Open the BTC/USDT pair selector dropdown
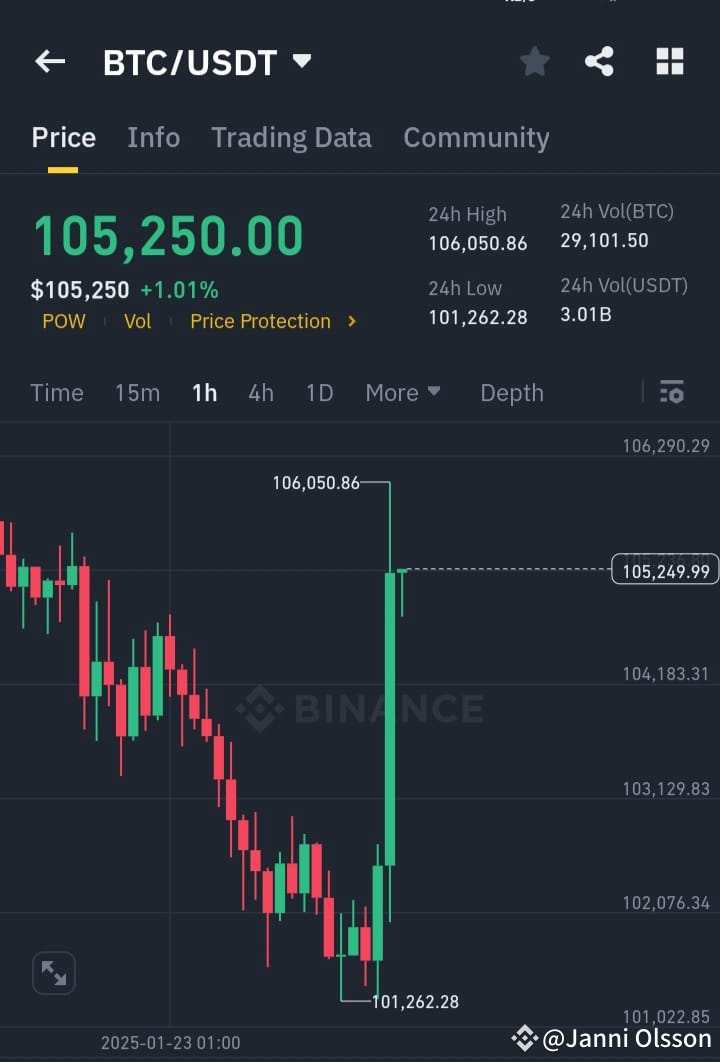The width and height of the screenshot is (720, 1062). pyautogui.click(x=300, y=61)
